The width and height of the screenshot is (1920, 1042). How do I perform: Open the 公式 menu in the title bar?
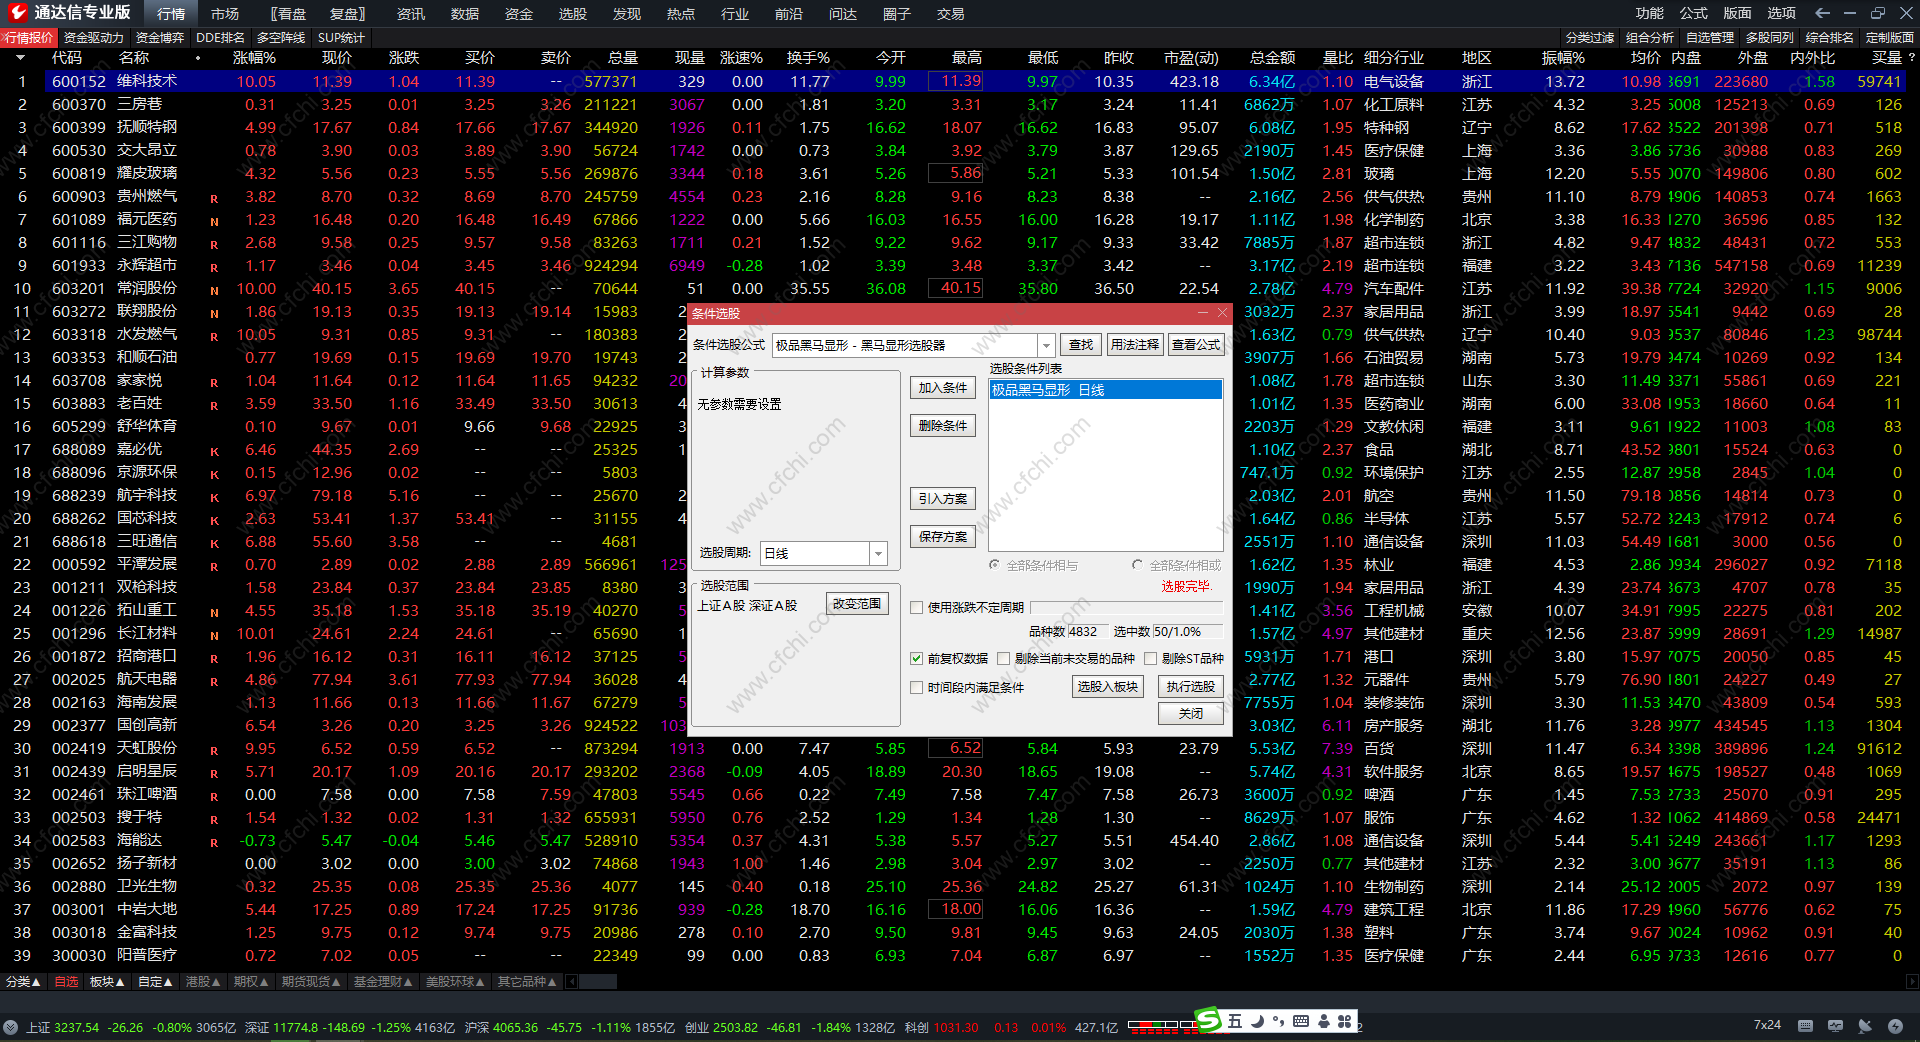1693,13
